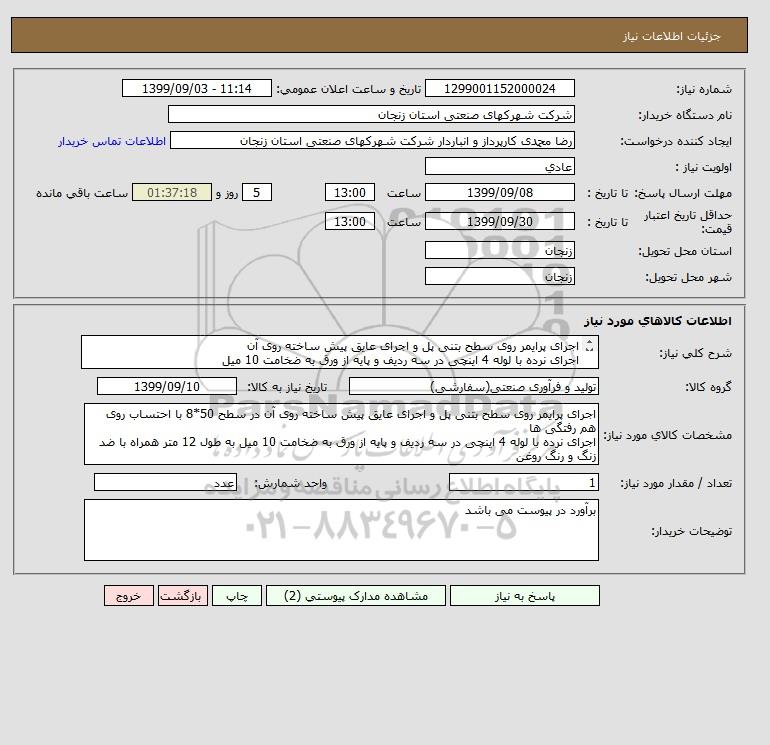Viewport: 770px width, 745px height.
Task: Click the response deadline time field 13:00
Action: point(350,193)
